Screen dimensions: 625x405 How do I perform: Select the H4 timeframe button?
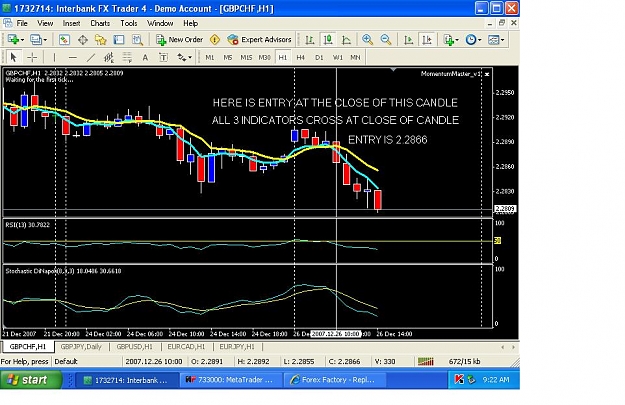[301, 57]
